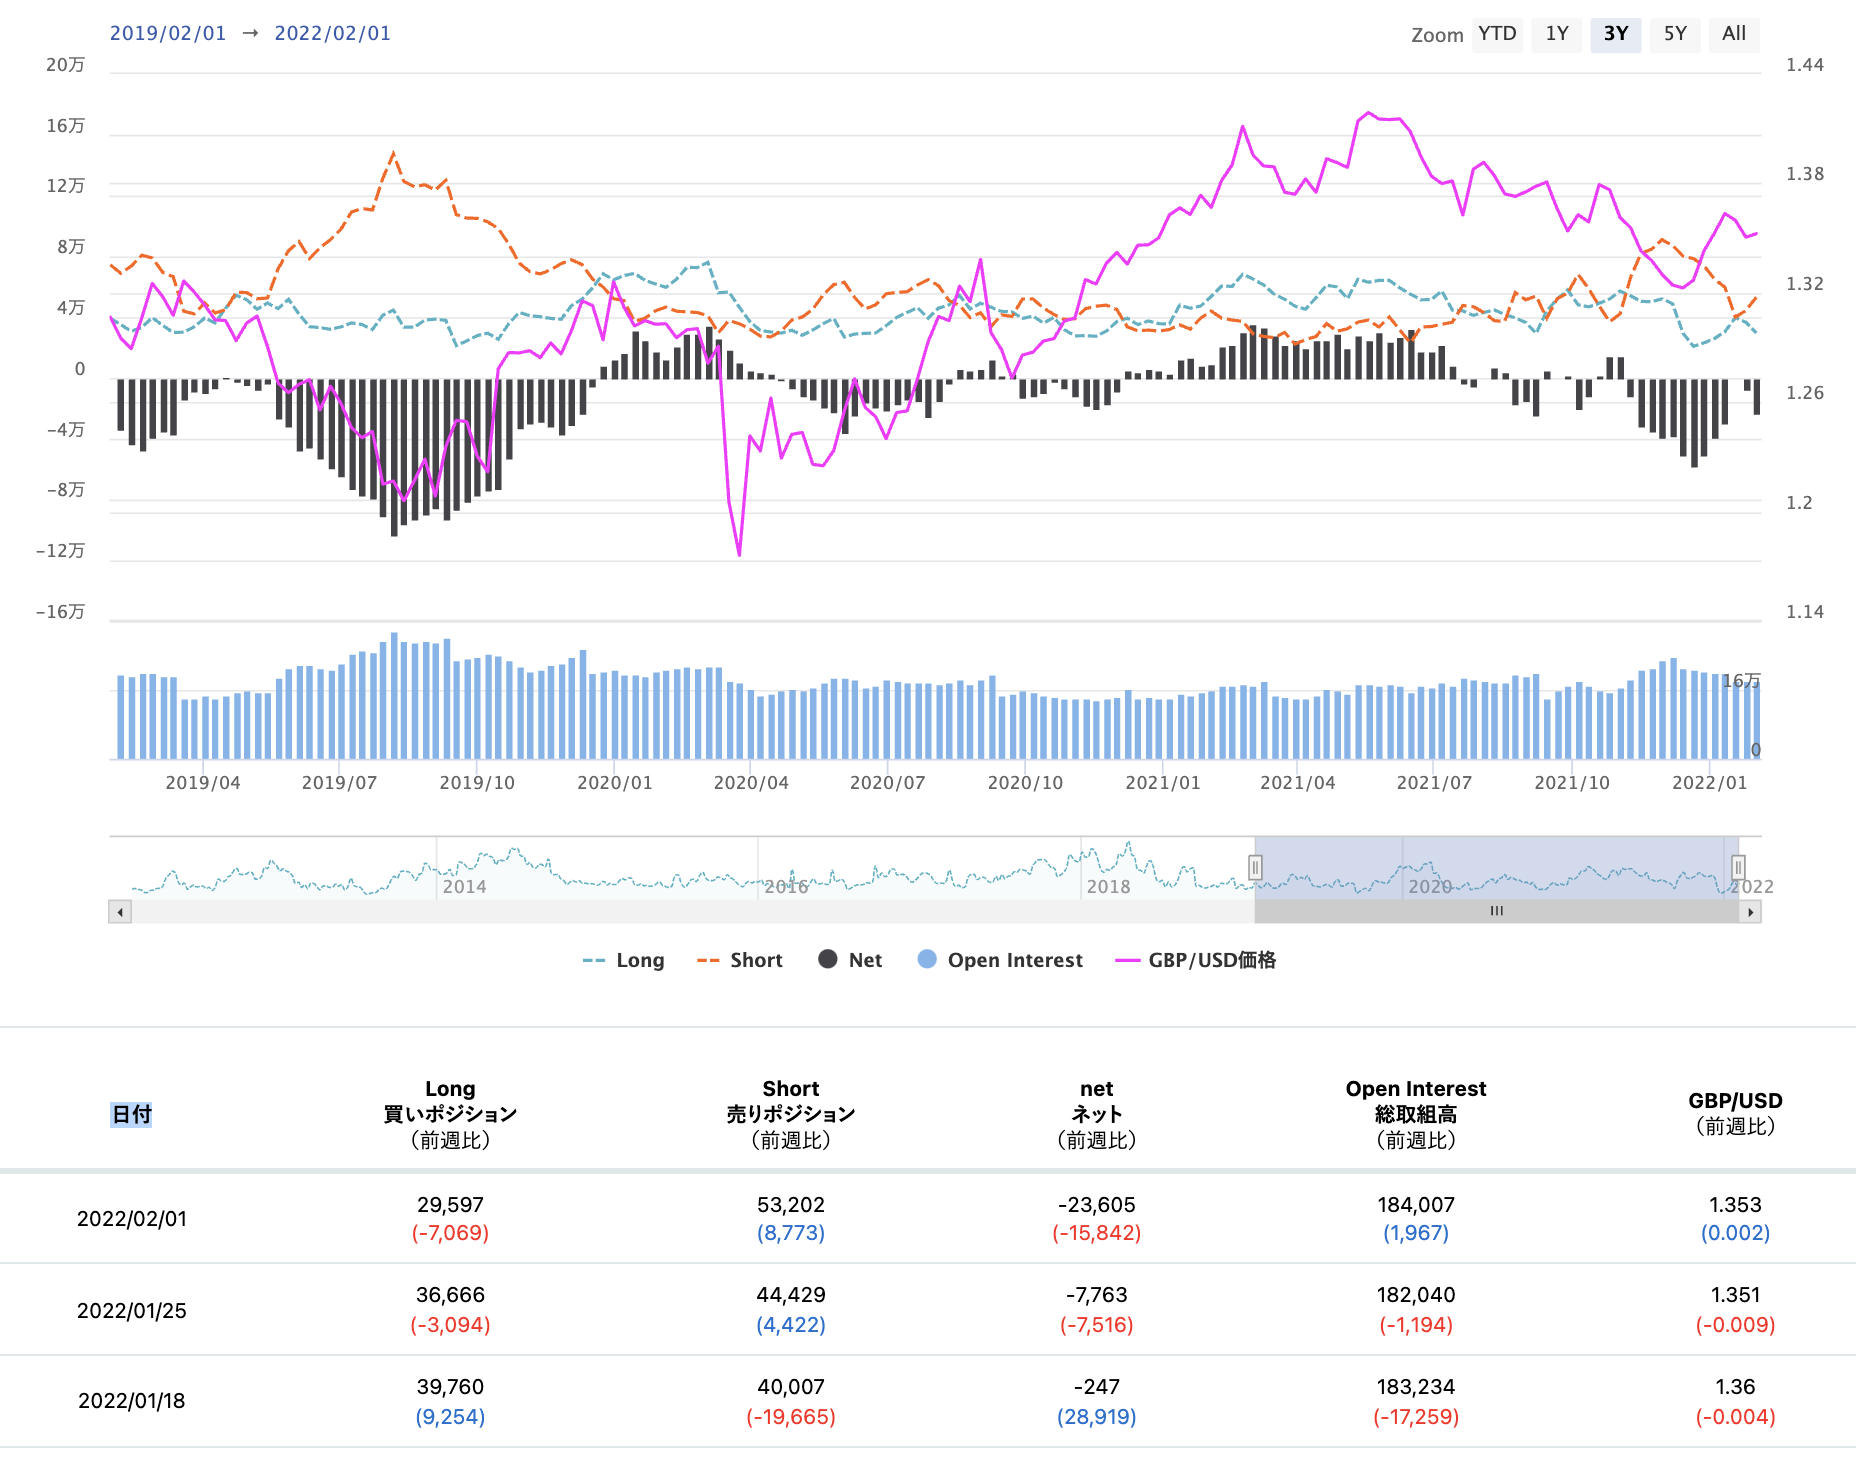Grab the navigator right range handle

1738,867
